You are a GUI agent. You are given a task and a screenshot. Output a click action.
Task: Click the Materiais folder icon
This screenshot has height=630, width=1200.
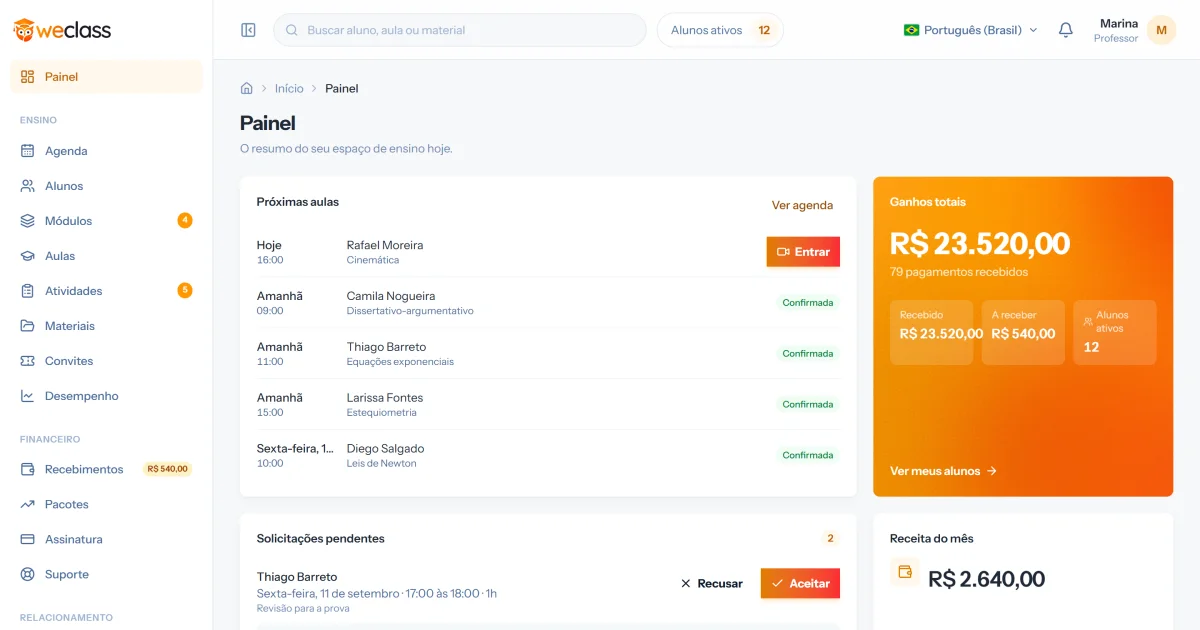[27, 326]
